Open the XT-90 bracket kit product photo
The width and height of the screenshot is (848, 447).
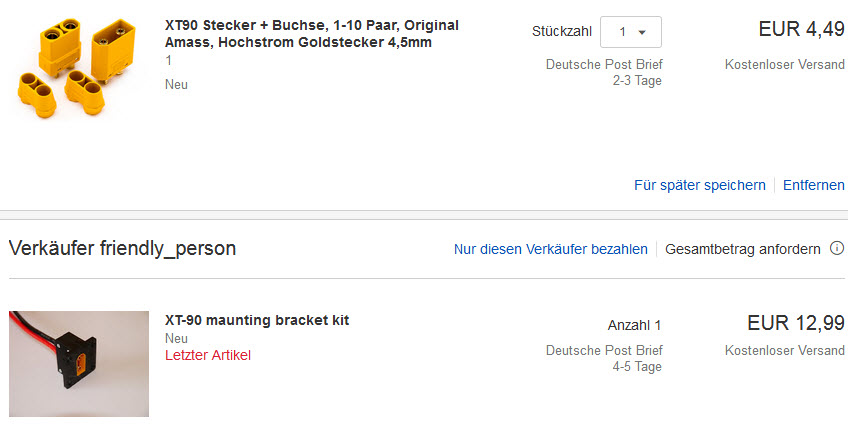click(x=79, y=363)
